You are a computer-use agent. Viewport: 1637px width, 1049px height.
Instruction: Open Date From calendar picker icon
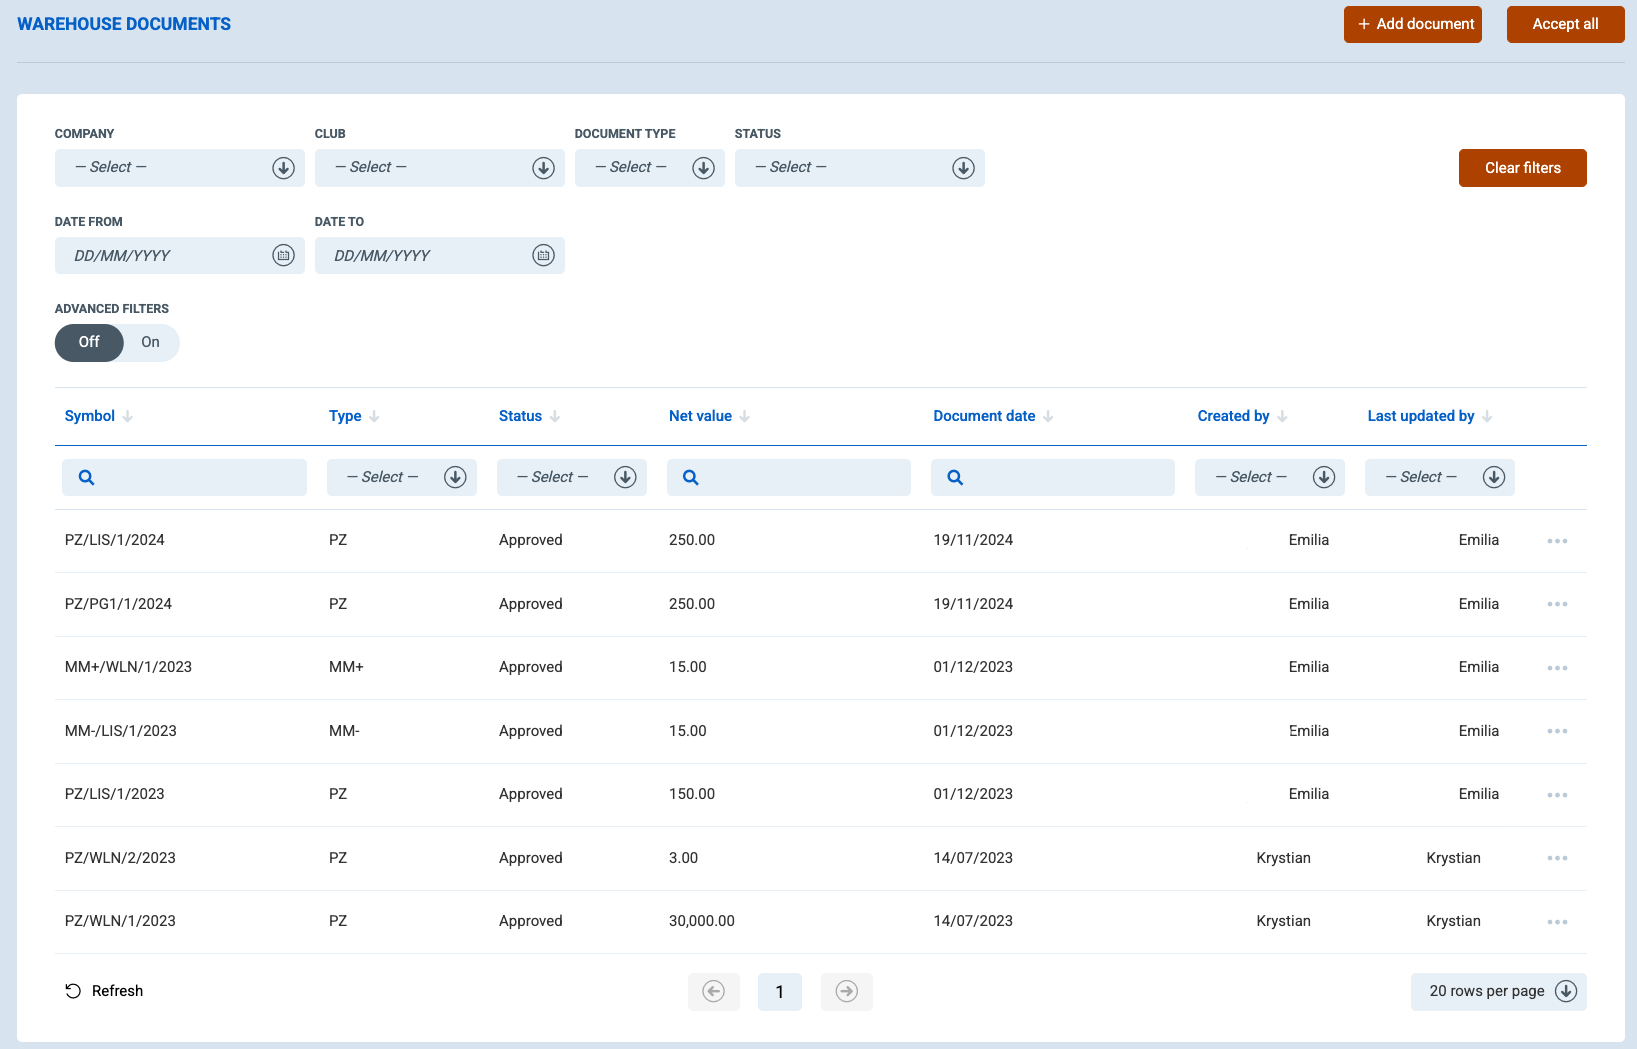click(283, 256)
